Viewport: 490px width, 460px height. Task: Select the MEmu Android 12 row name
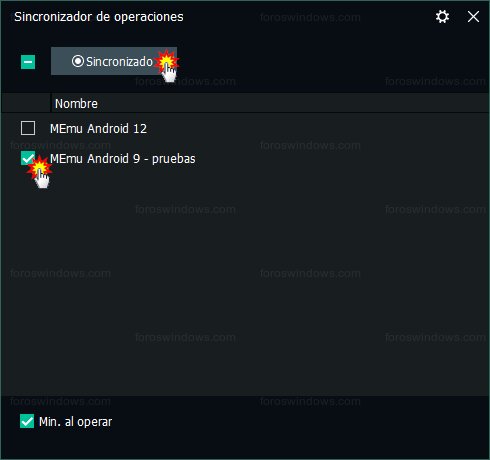point(98,129)
